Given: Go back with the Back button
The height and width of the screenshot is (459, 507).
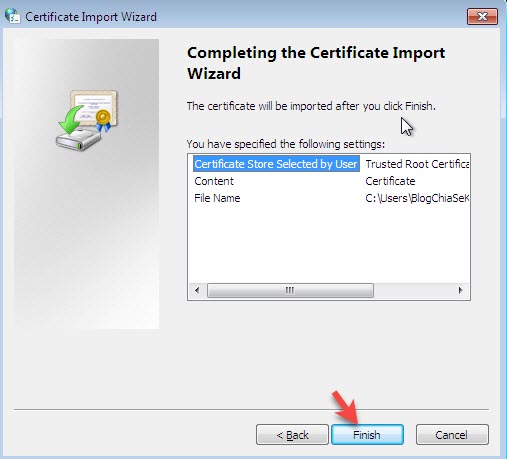Looking at the screenshot, I should [292, 435].
